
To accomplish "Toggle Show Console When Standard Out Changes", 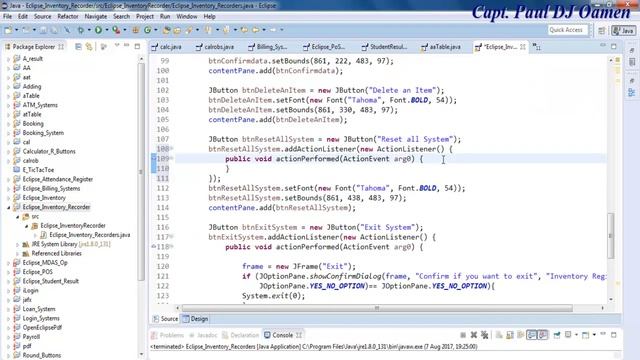I will (x=531, y=335).
